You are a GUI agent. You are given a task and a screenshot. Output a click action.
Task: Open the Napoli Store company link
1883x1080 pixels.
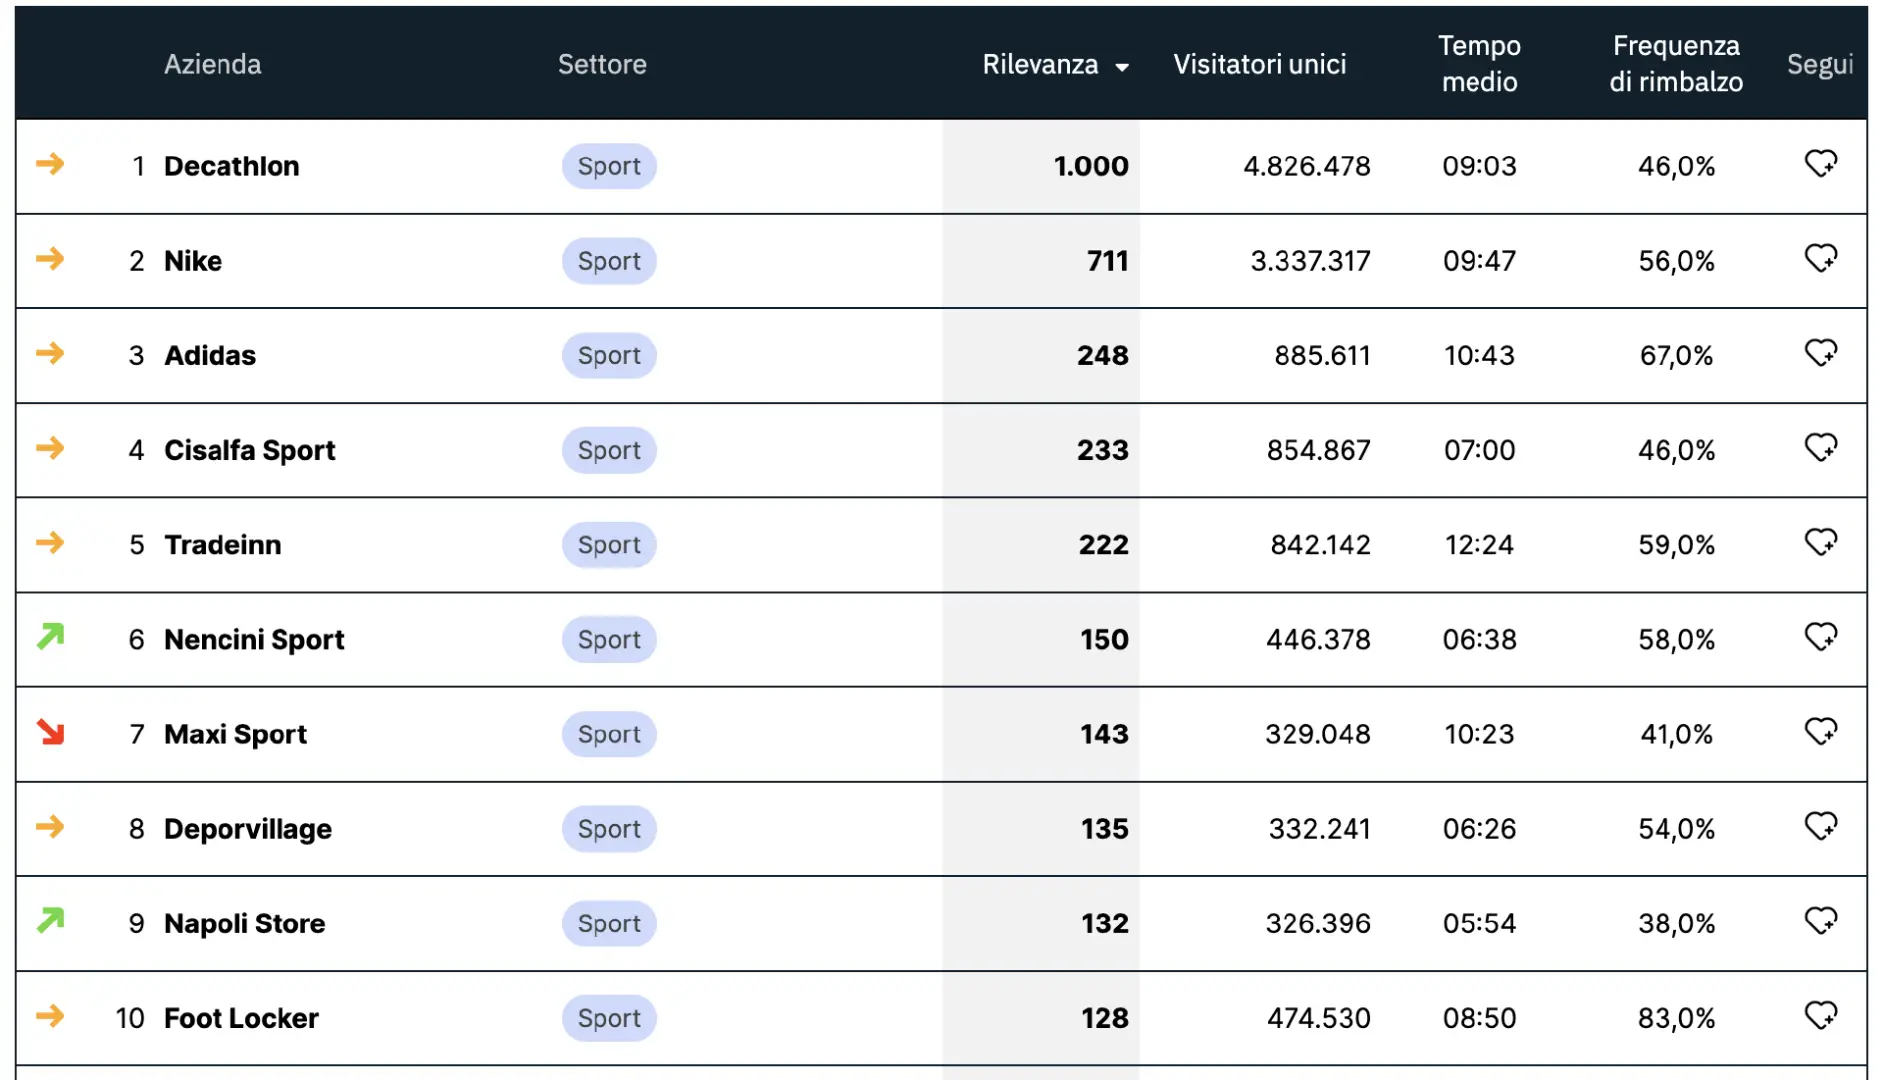click(245, 923)
